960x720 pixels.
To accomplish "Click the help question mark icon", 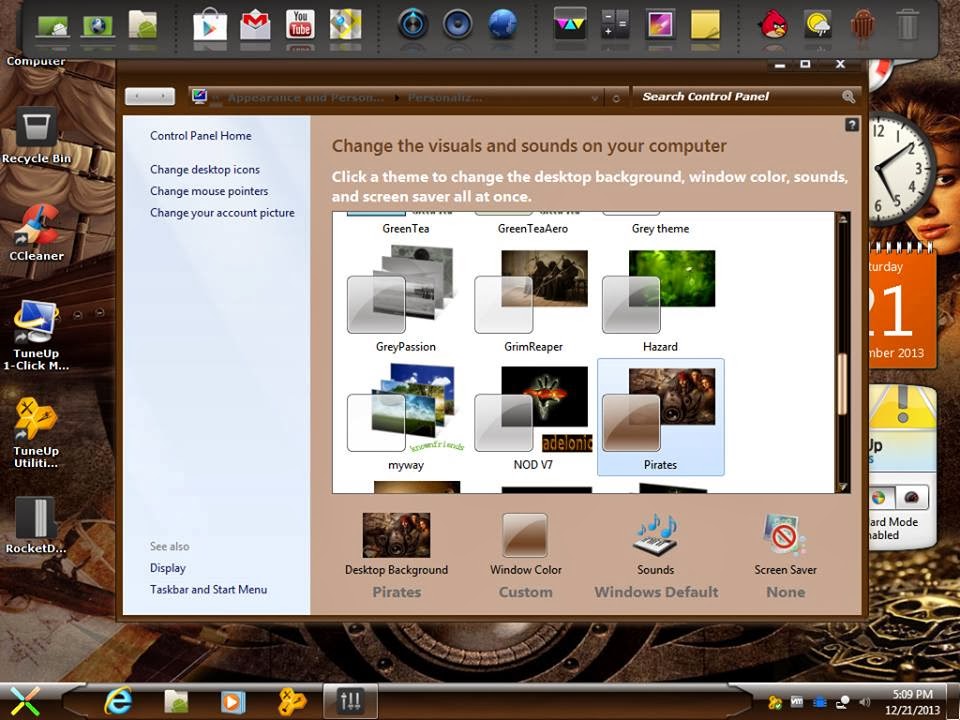I will (x=852, y=125).
